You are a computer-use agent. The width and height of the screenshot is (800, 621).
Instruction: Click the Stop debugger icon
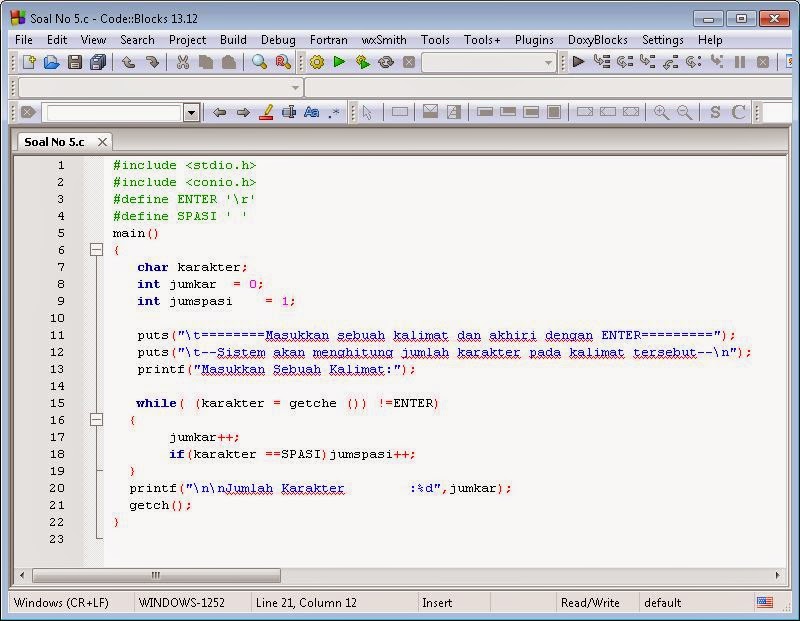(x=763, y=62)
